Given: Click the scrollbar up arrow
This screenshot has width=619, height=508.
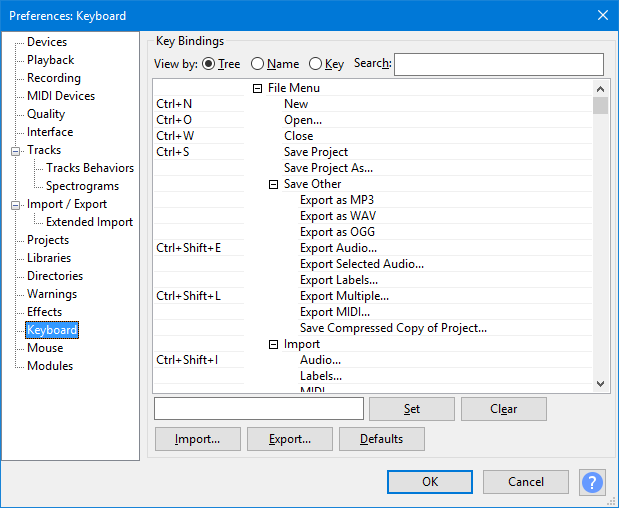Looking at the screenshot, I should coord(600,89).
